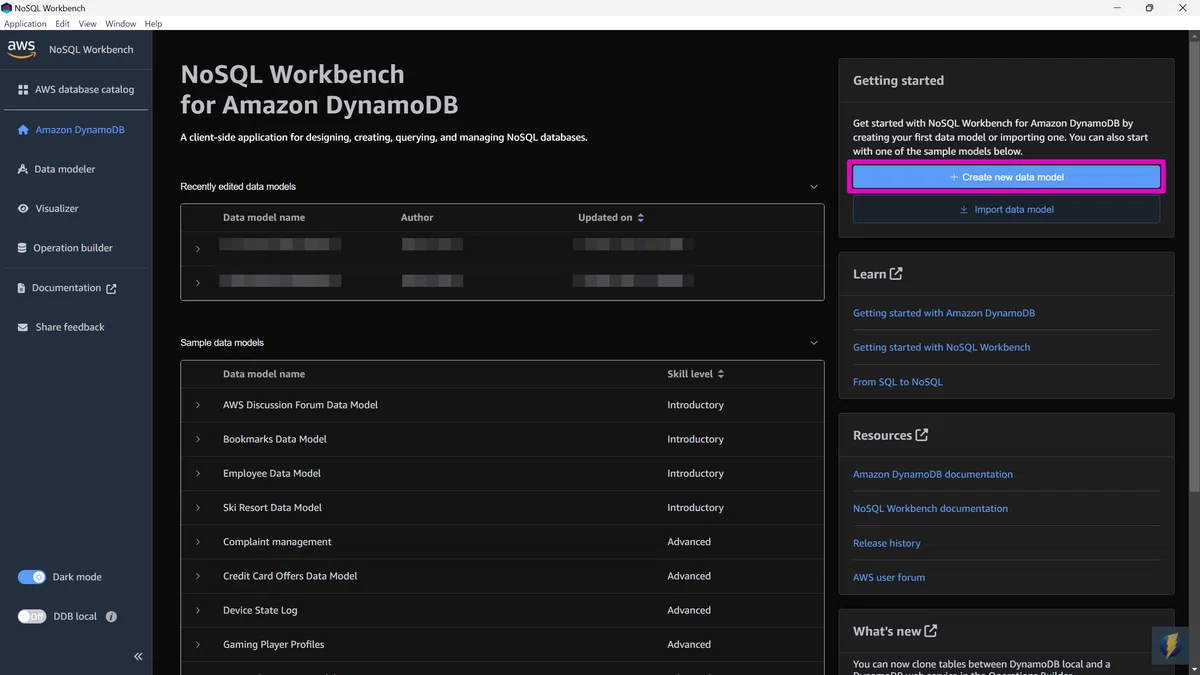
Task: Expand Ski Resort Data Model row
Action: pyautogui.click(x=198, y=508)
